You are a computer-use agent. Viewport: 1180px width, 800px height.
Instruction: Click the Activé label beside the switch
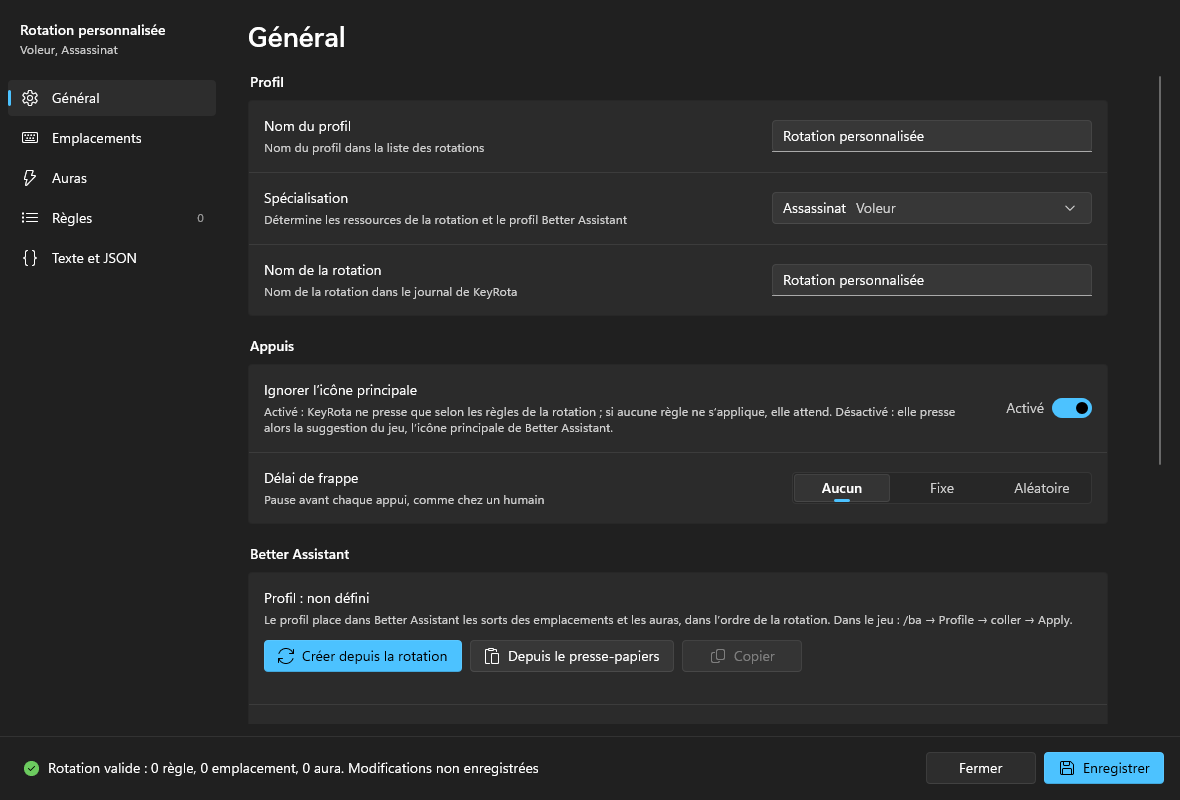(1025, 408)
